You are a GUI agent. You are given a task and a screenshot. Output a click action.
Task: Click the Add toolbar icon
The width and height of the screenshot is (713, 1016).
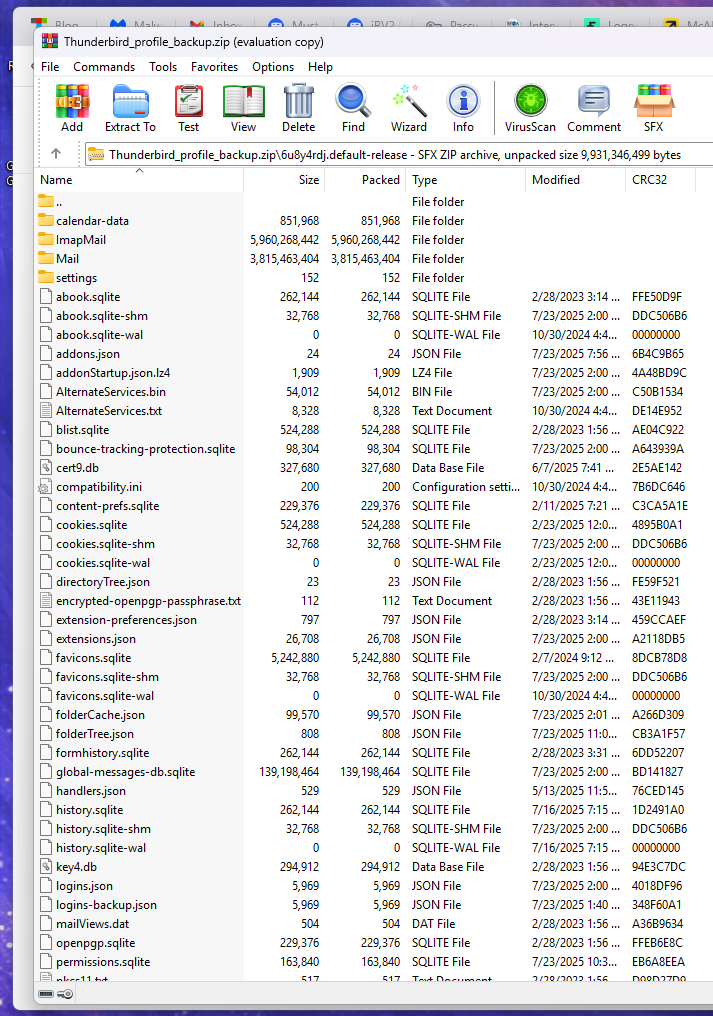click(x=72, y=108)
